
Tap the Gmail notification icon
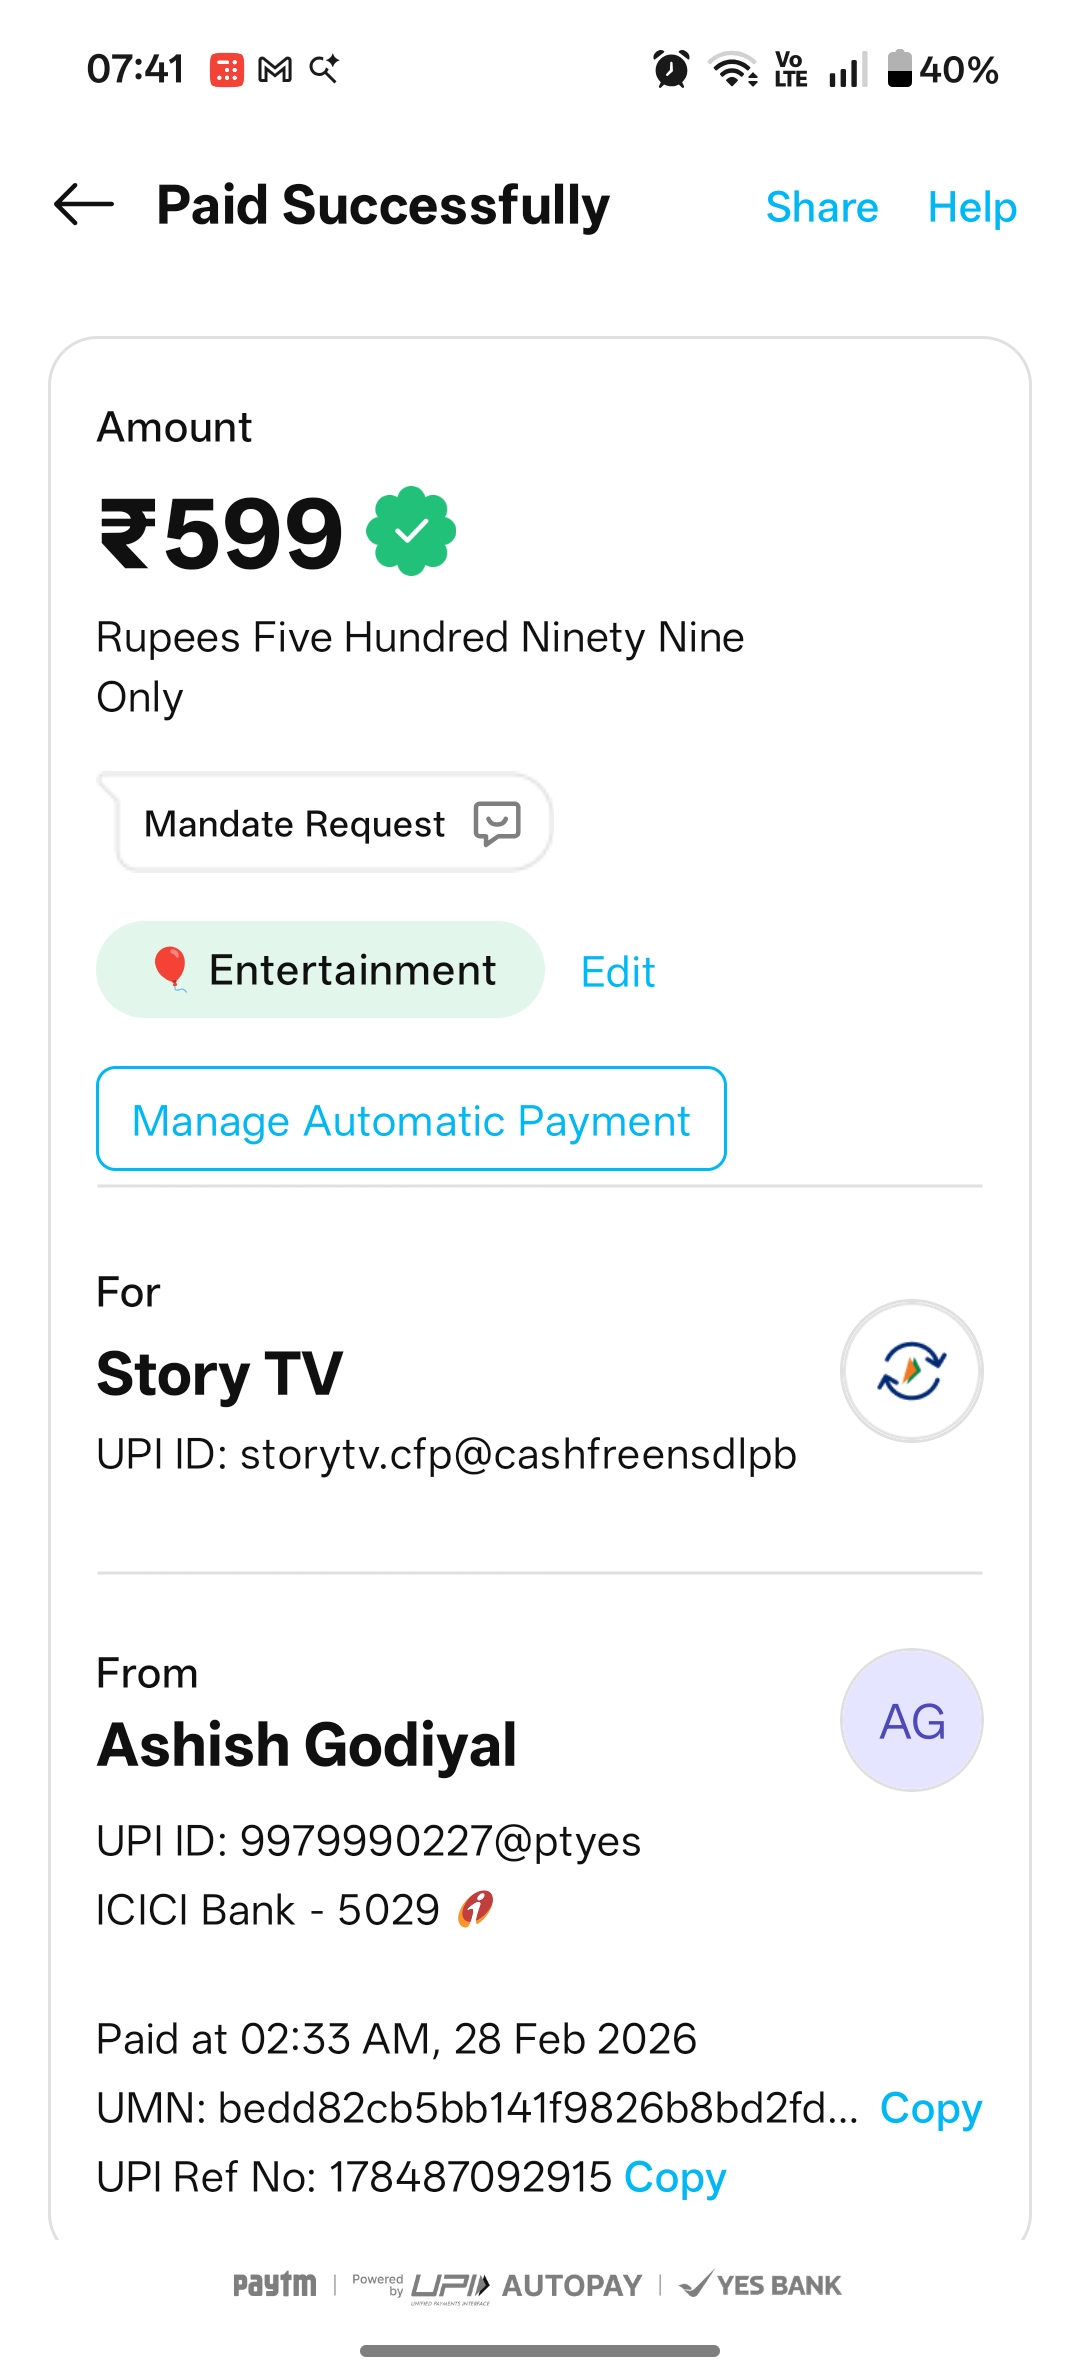pos(275,70)
